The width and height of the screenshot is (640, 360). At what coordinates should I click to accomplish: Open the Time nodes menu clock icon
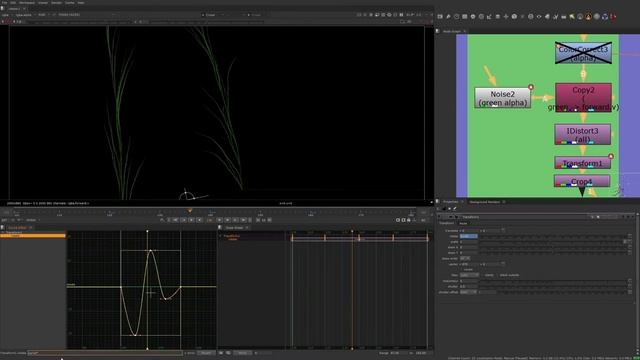point(456,17)
